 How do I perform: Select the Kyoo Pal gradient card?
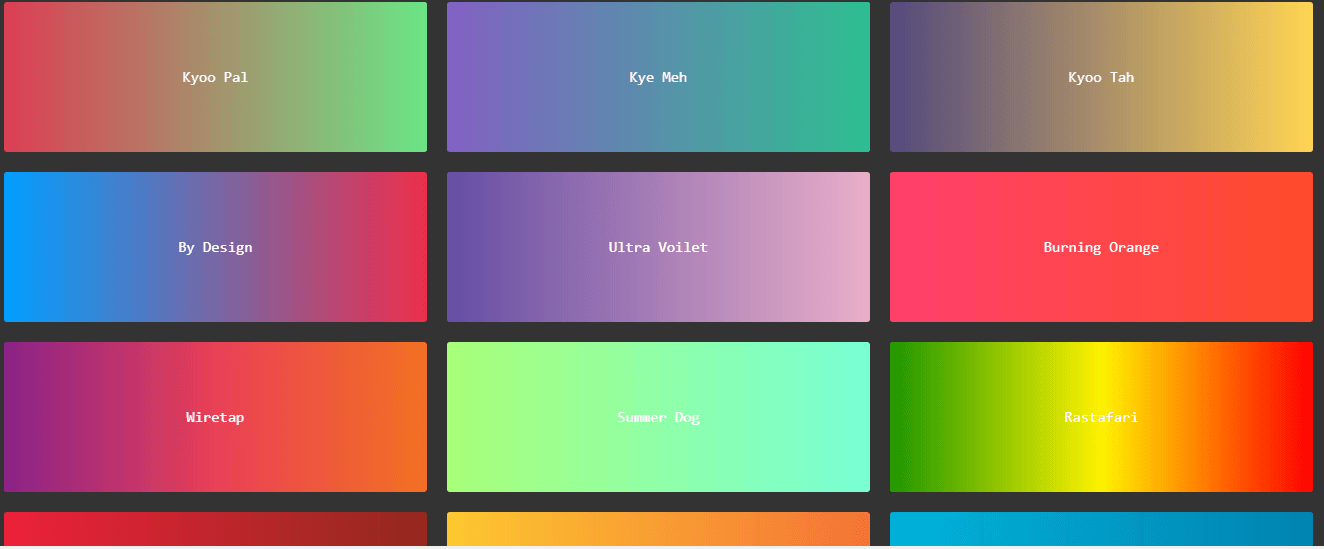tap(215, 77)
